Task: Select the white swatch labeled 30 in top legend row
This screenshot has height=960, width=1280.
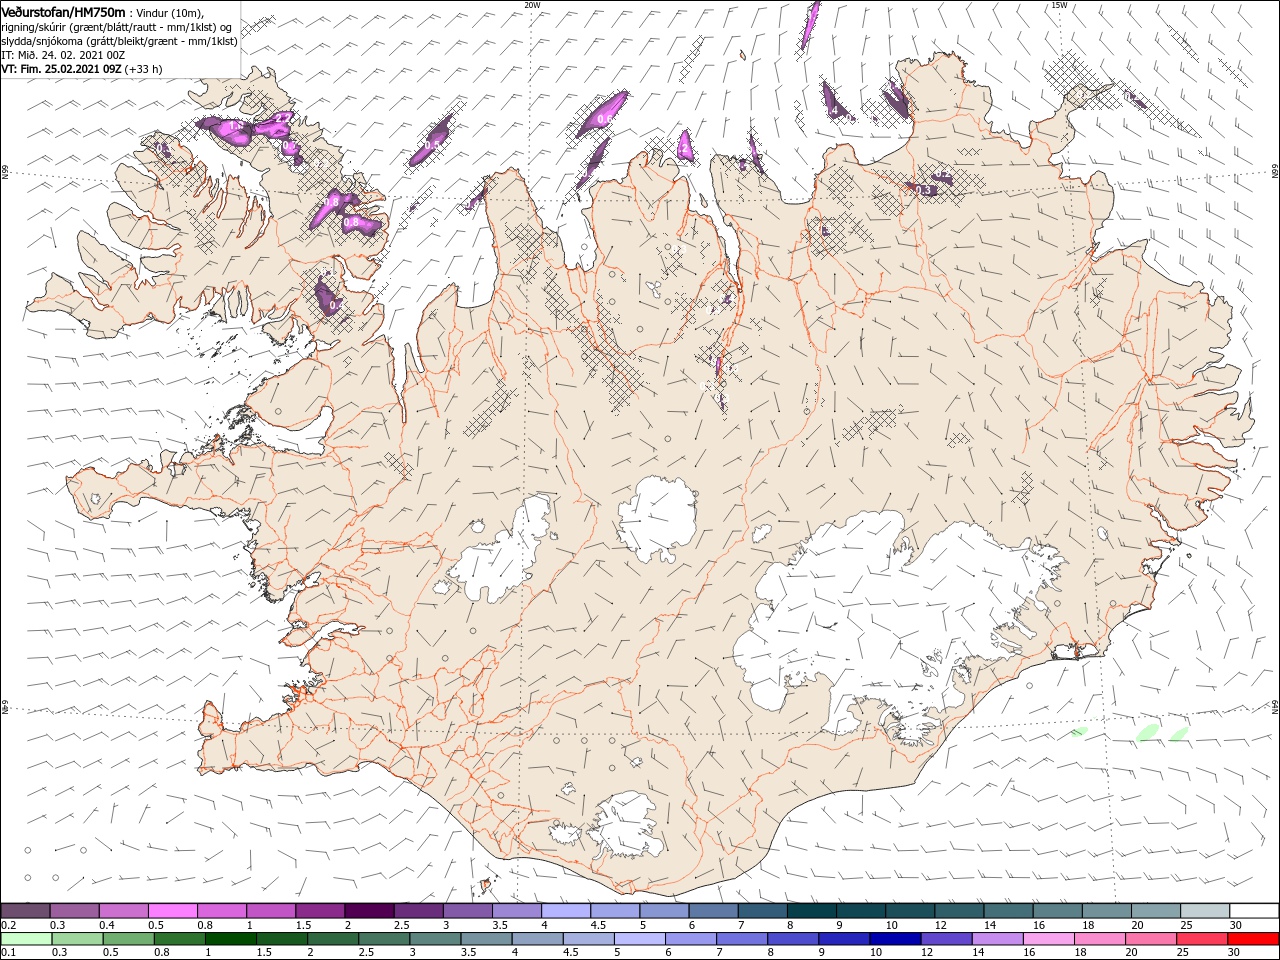Action: click(1254, 910)
